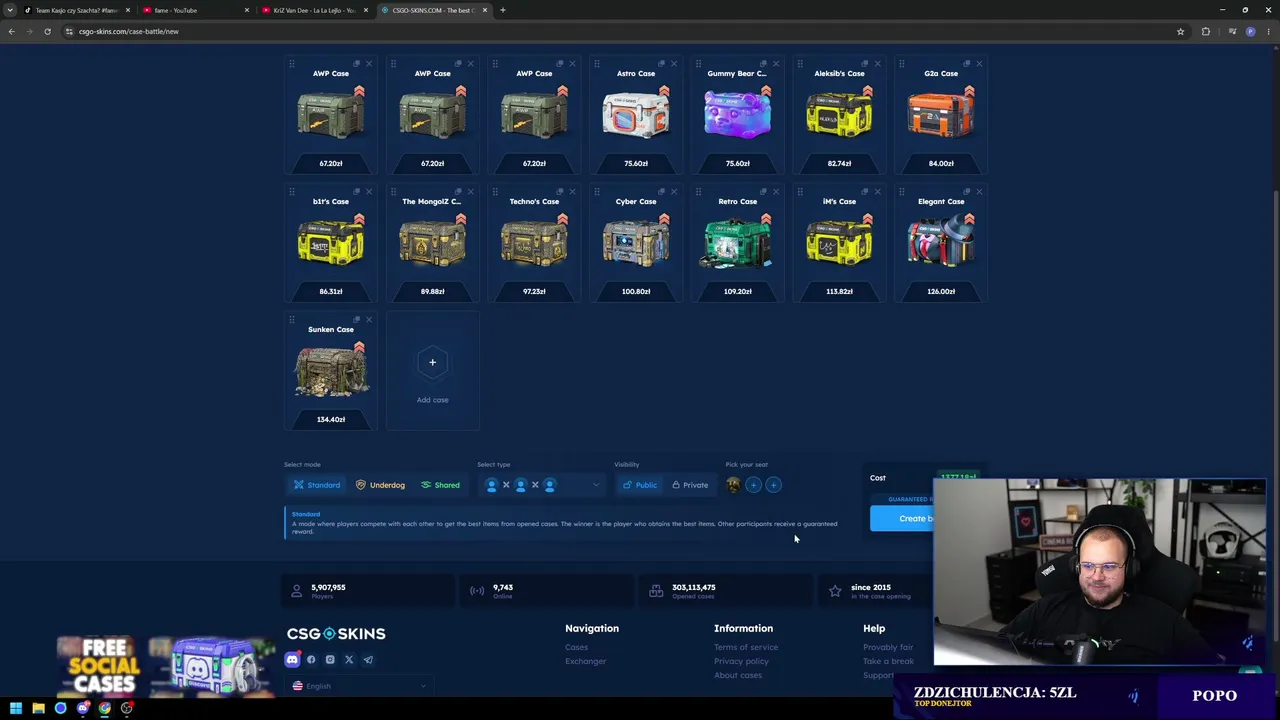The width and height of the screenshot is (1280, 720).
Task: Open Terms of service link
Action: click(x=746, y=647)
